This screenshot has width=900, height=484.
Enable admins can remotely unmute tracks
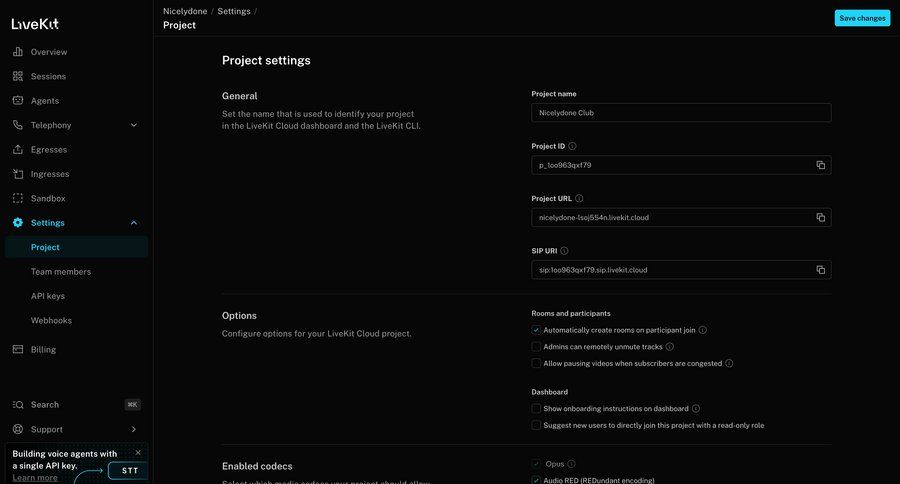click(536, 347)
